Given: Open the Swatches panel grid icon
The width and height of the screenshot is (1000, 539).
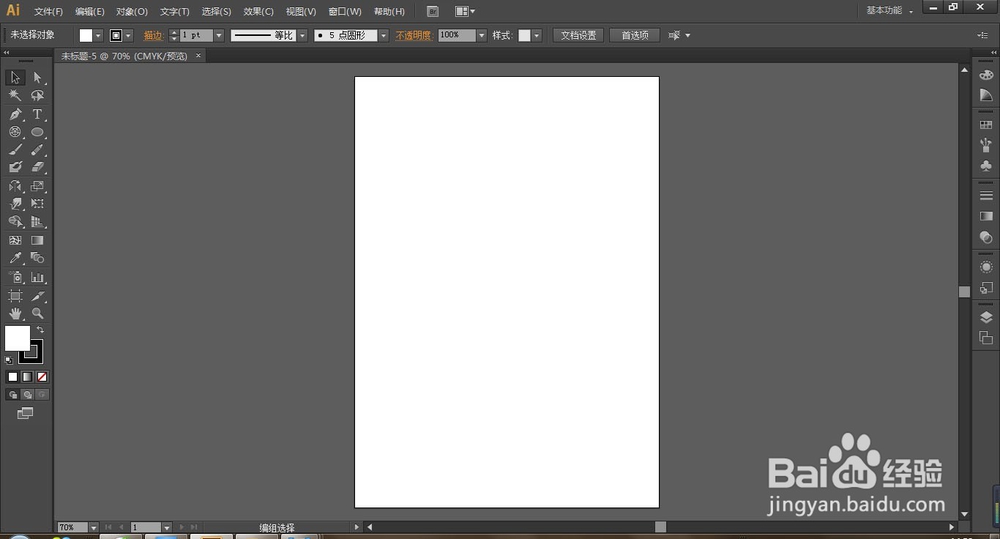Looking at the screenshot, I should tap(986, 125).
